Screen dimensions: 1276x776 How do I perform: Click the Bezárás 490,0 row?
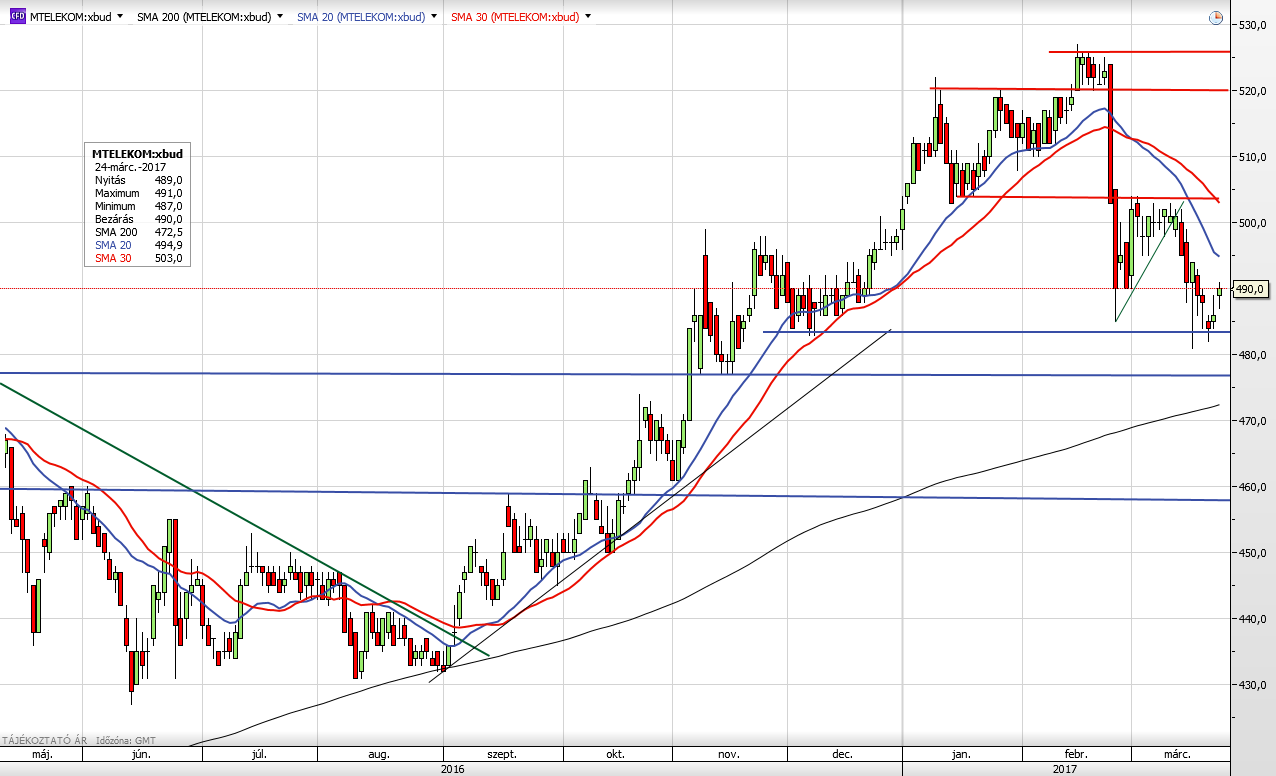(138, 219)
